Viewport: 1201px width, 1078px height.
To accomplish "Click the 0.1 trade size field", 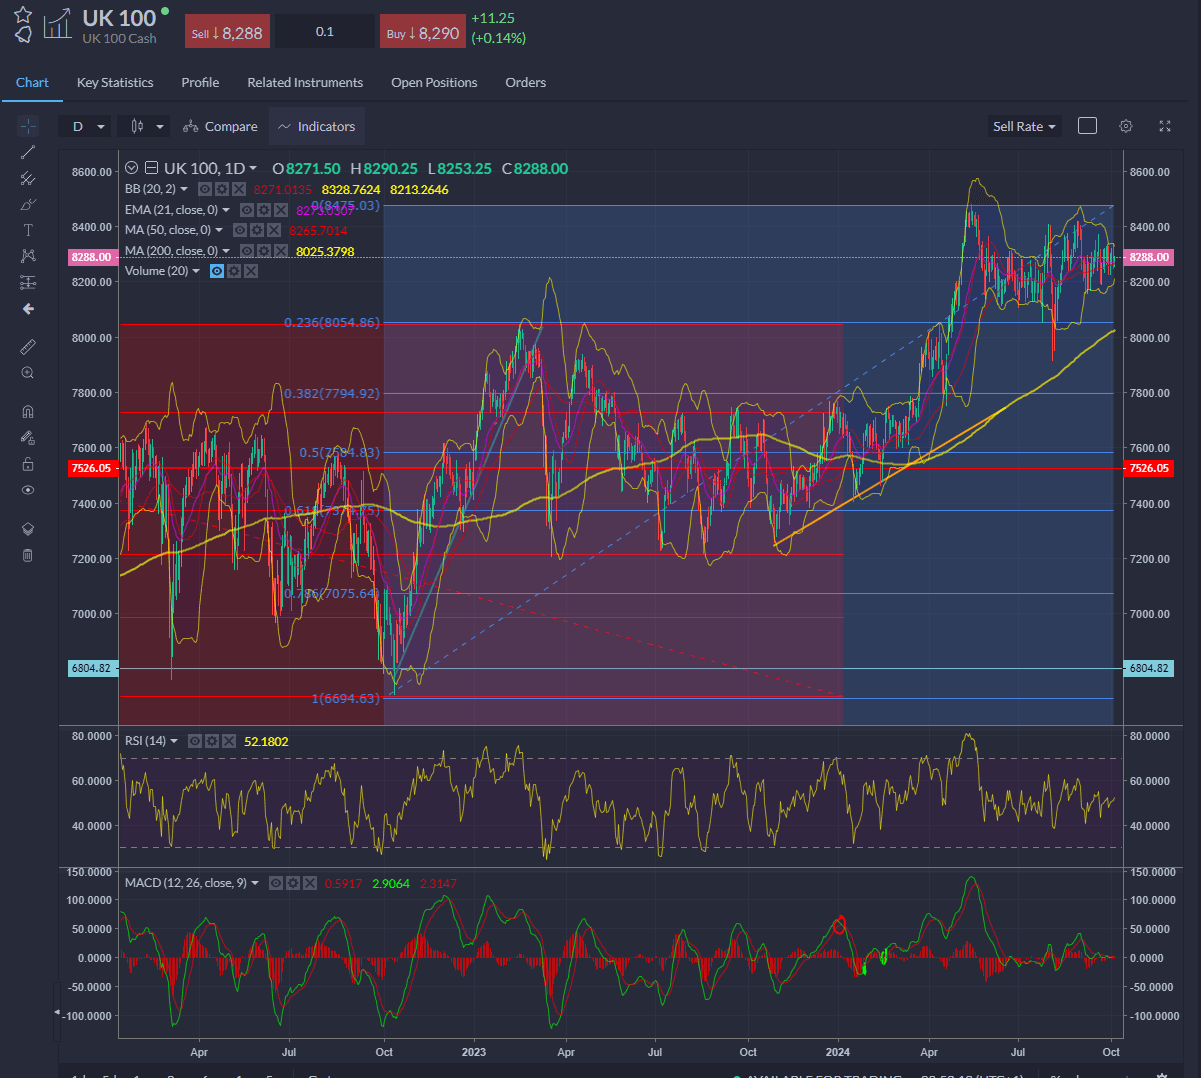I will tap(325, 32).
